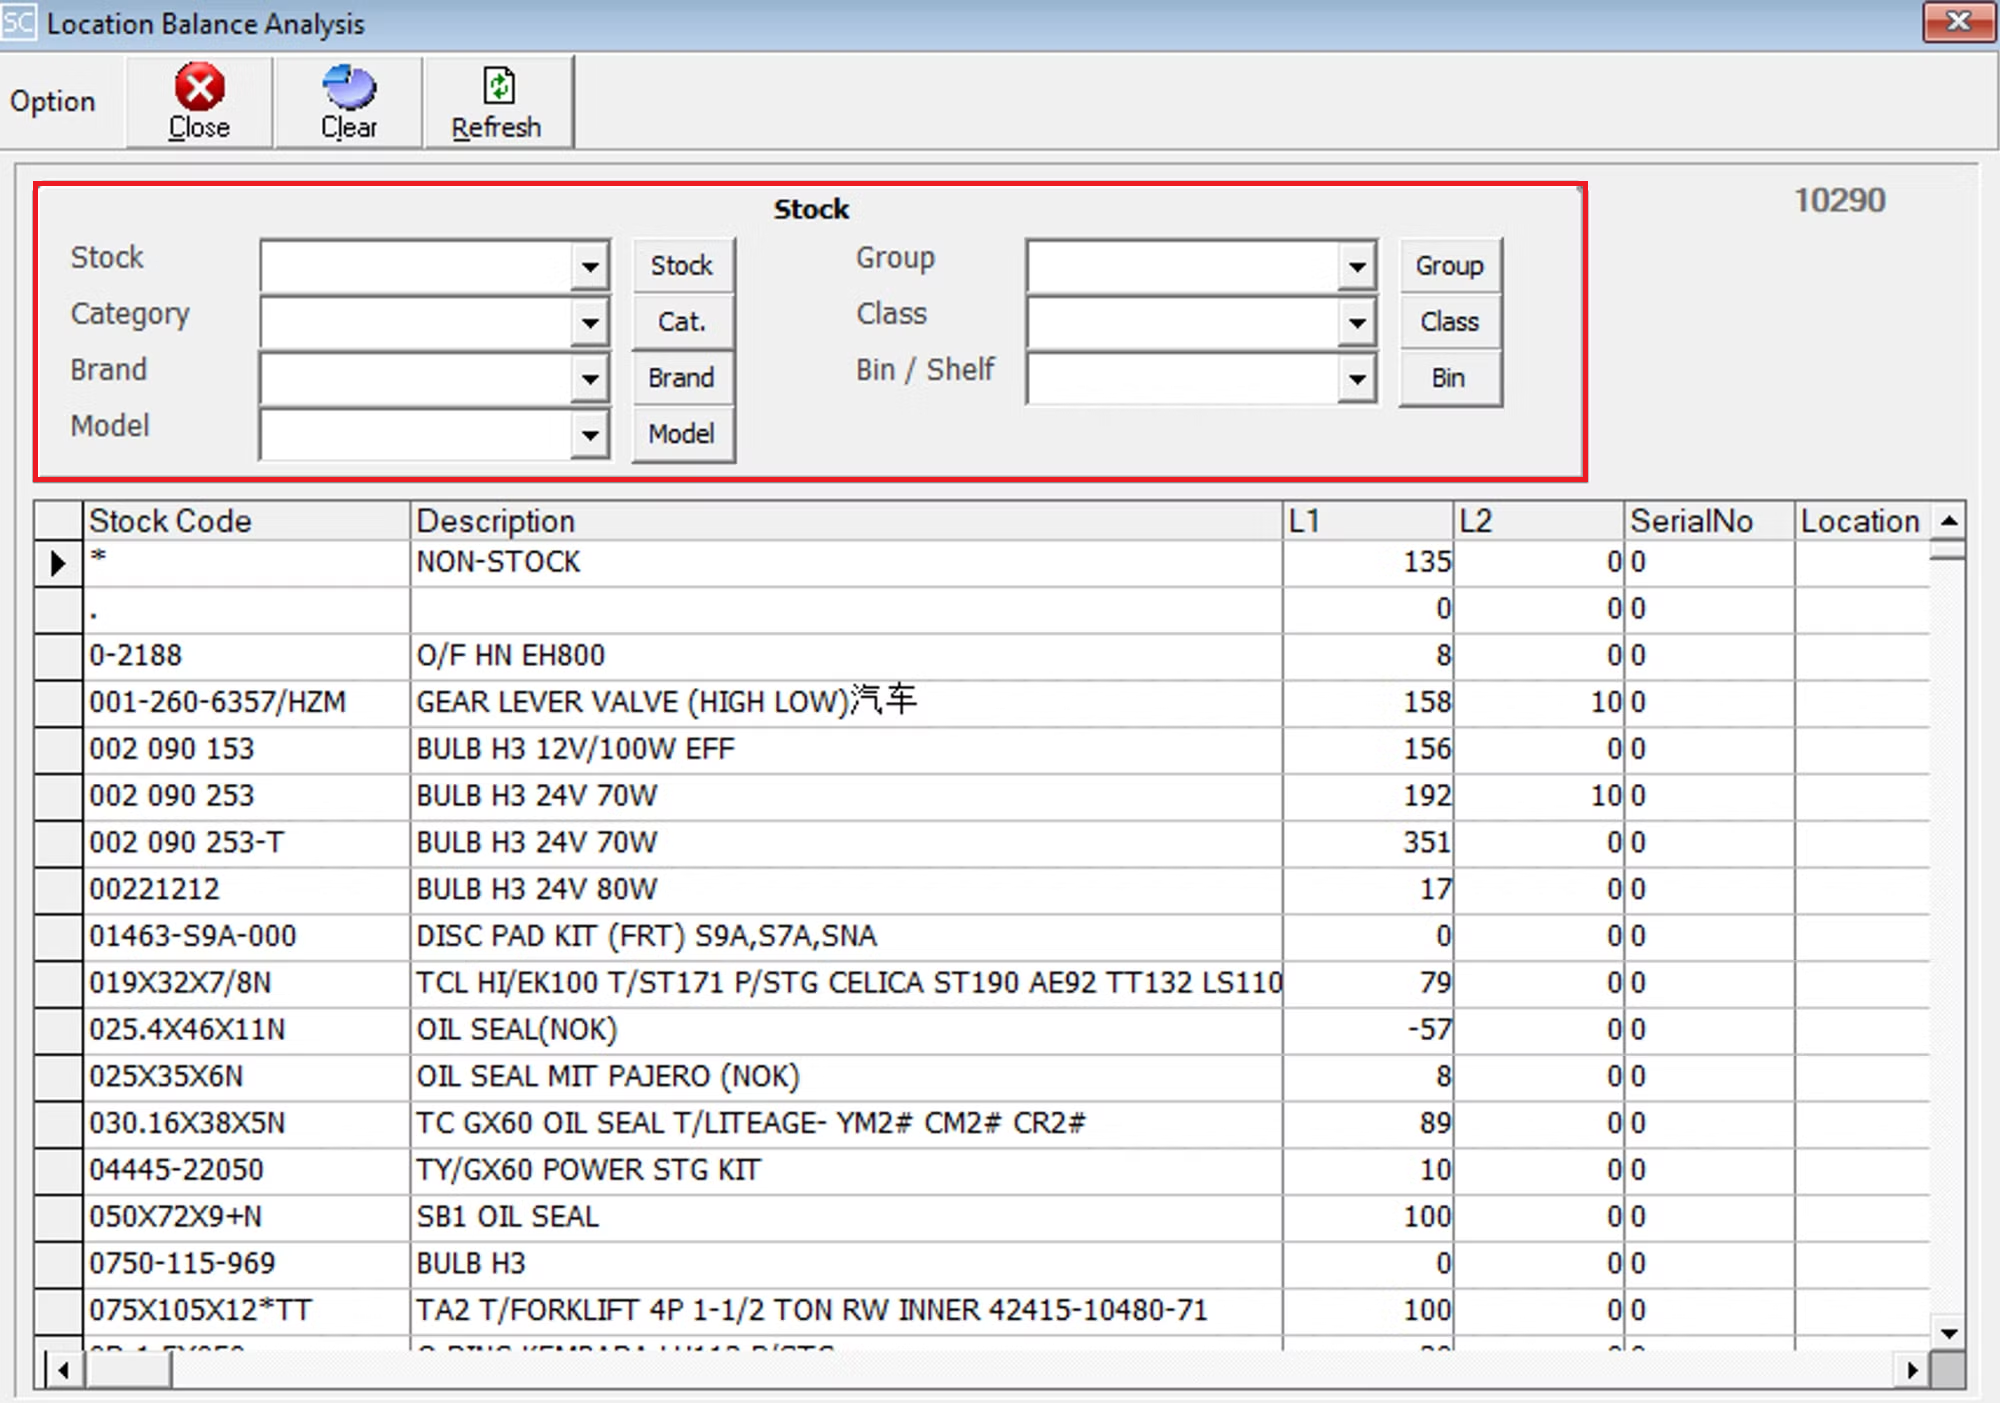Open the Category dropdown arrow

coord(590,322)
